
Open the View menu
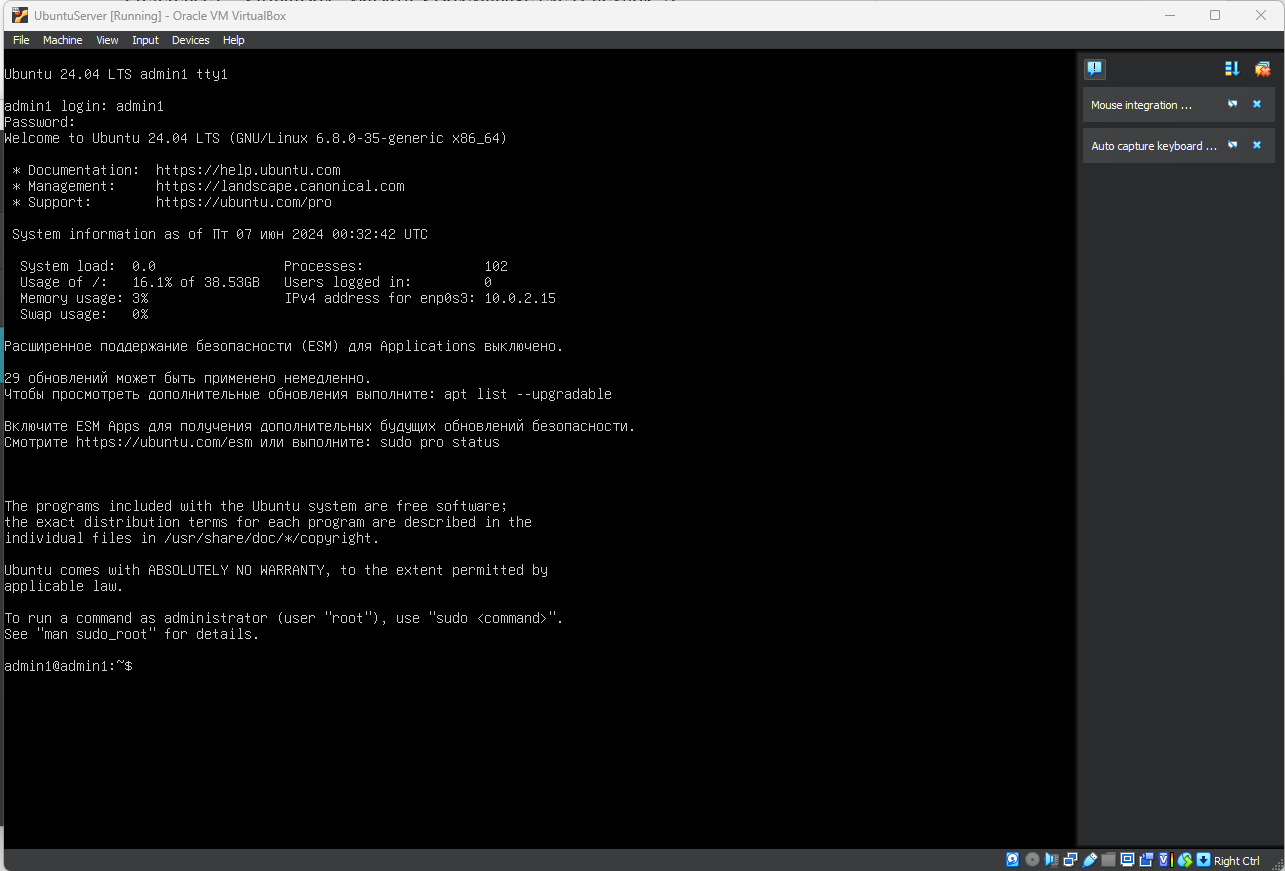point(107,40)
